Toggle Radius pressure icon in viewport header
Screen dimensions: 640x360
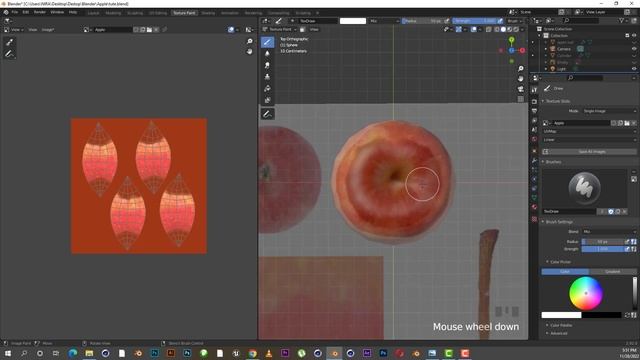[447, 21]
